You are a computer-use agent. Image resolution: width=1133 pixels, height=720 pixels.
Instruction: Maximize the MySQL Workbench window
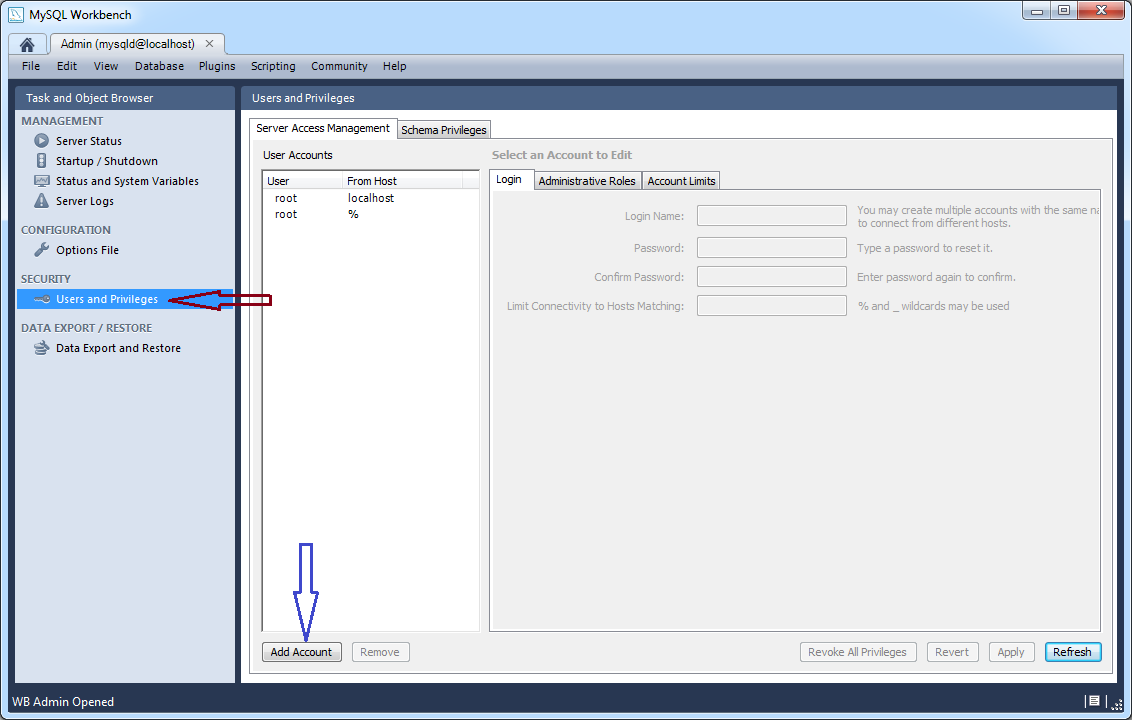coord(1064,10)
